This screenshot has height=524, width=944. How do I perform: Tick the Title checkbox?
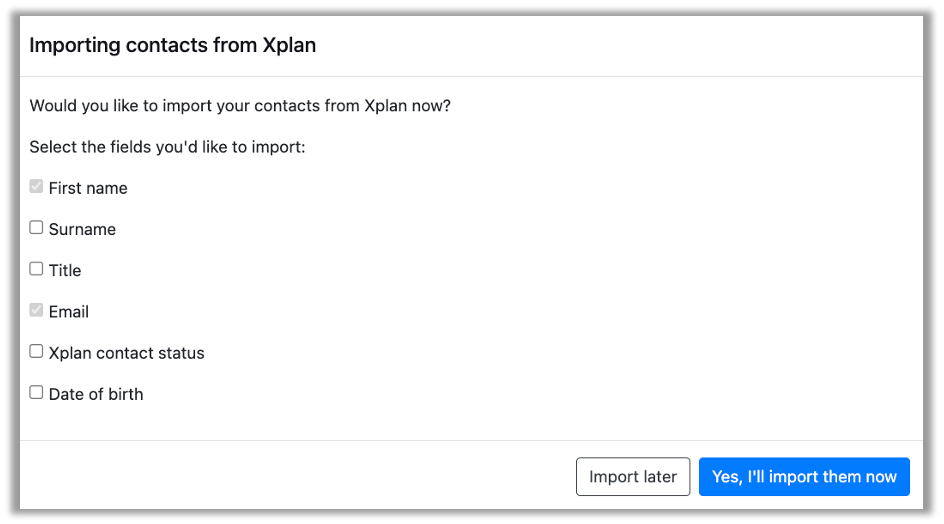click(36, 269)
